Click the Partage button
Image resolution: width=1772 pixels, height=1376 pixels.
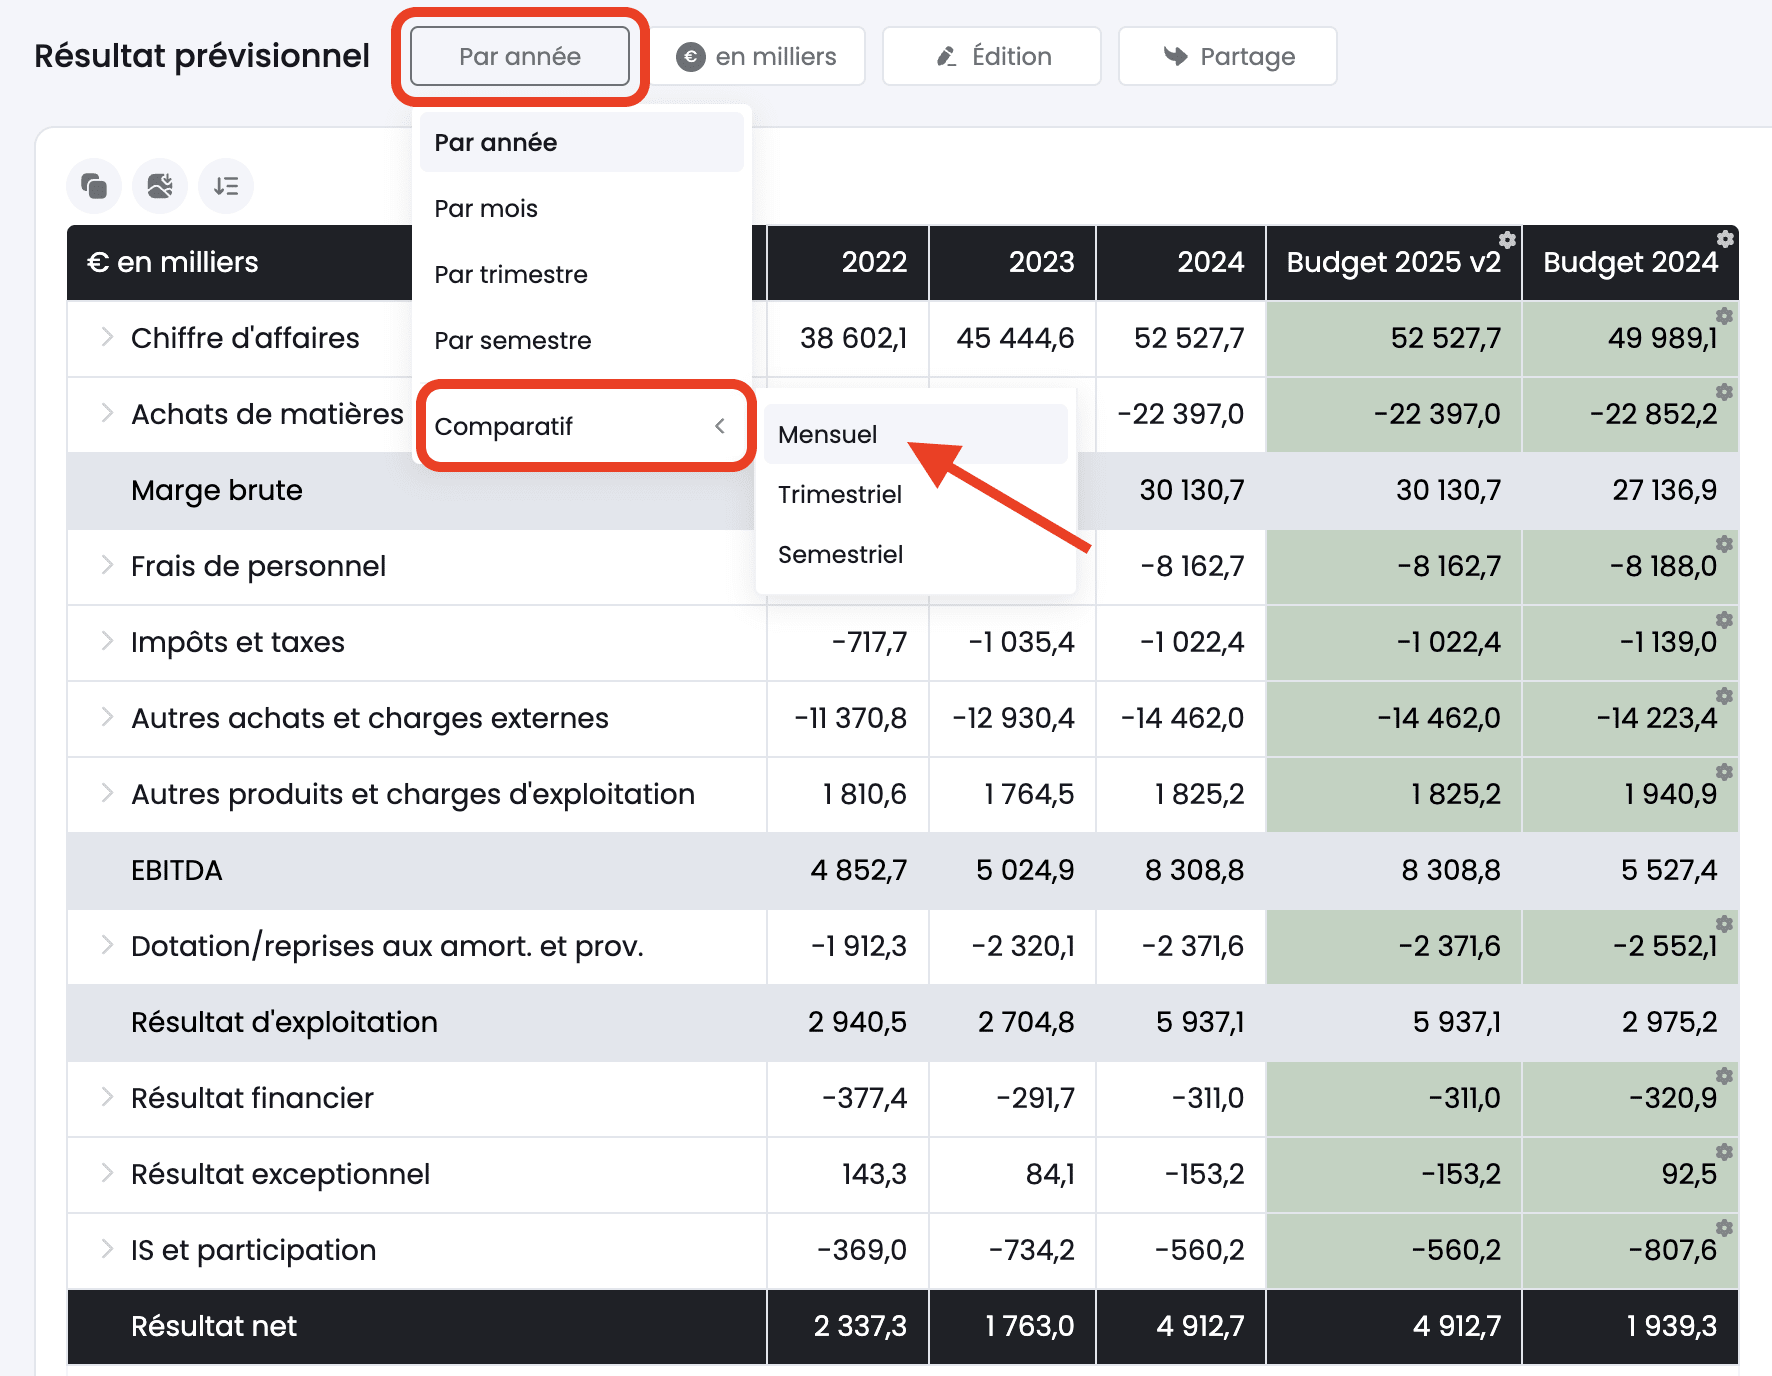tap(1228, 56)
